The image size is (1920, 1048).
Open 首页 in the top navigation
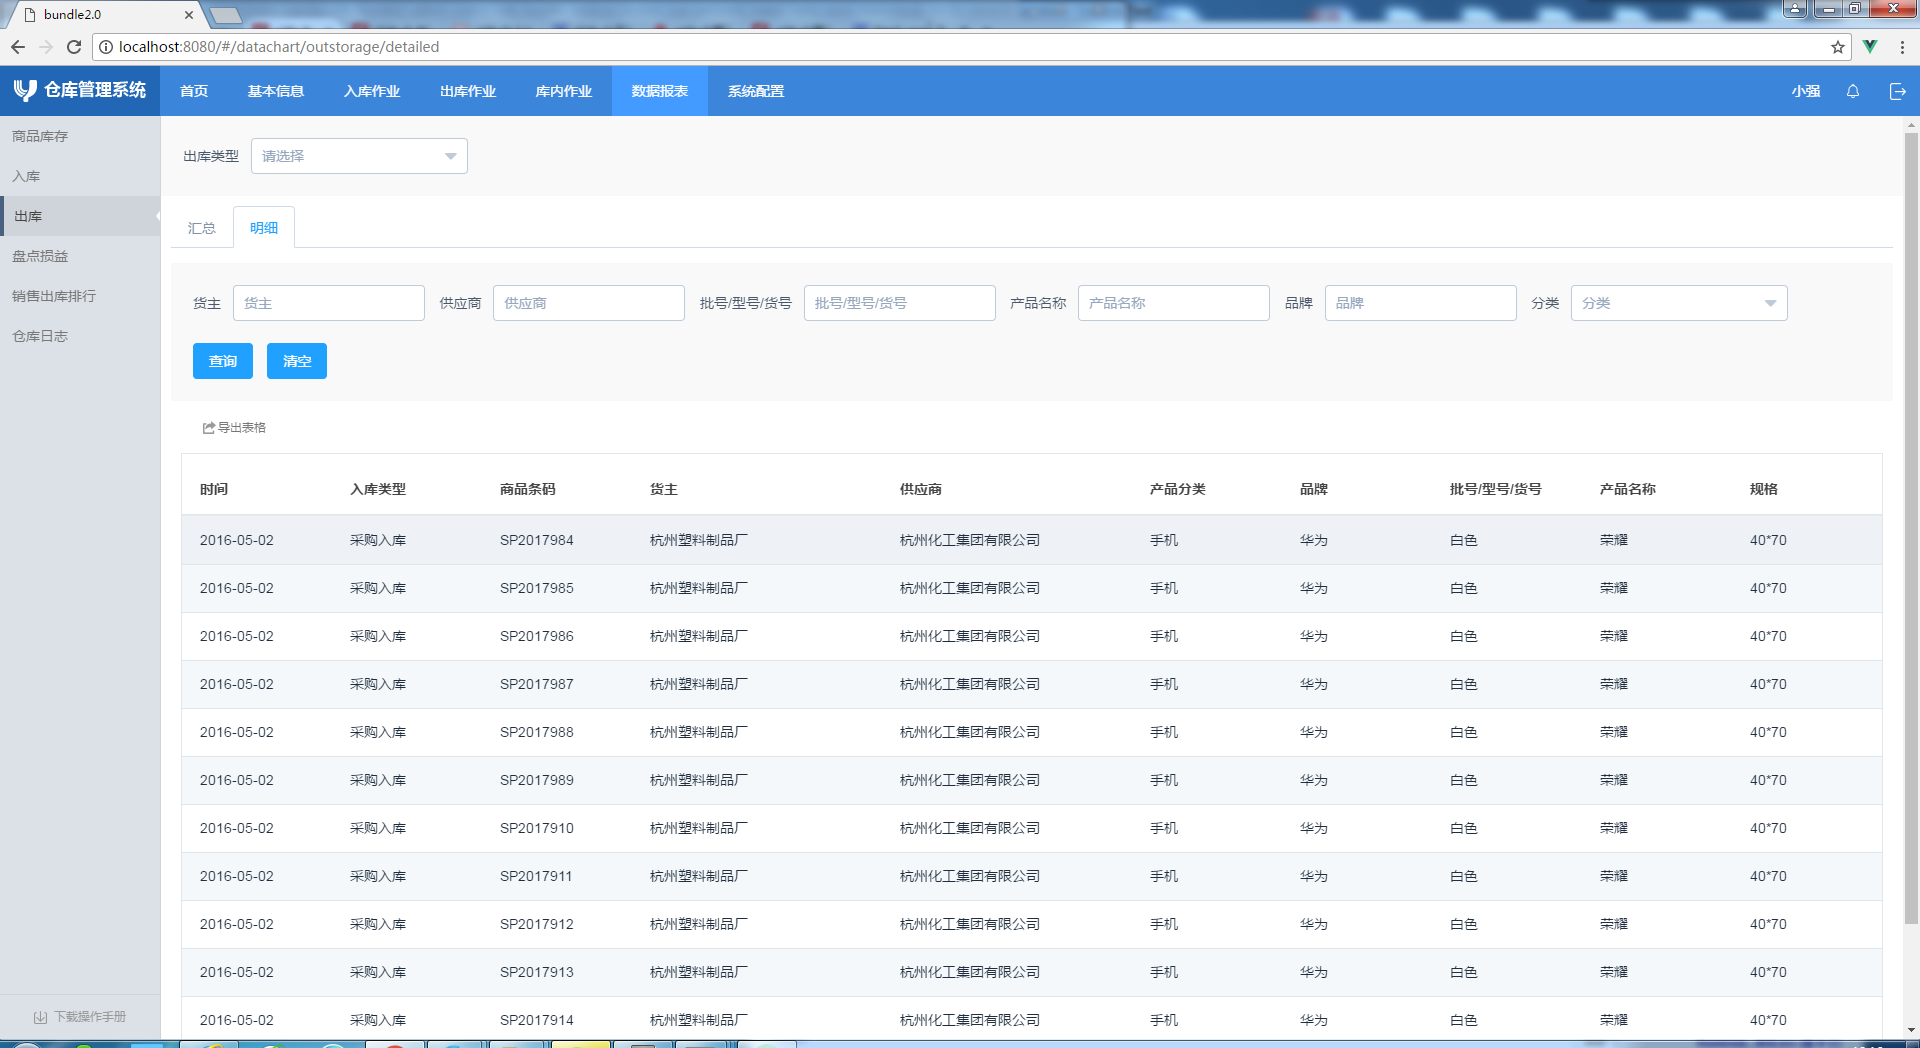coord(194,91)
